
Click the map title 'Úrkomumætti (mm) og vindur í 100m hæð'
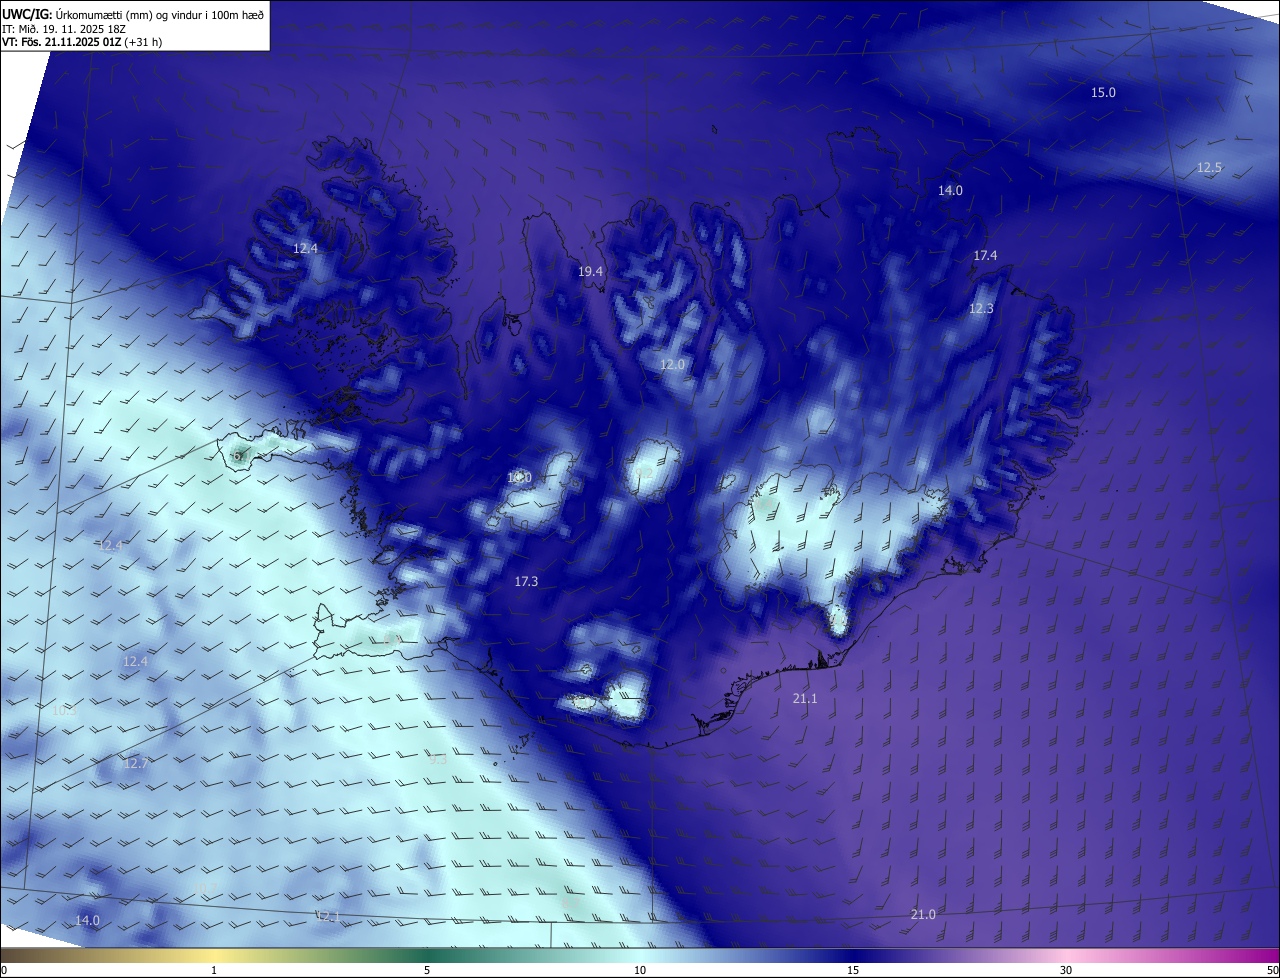160,14
